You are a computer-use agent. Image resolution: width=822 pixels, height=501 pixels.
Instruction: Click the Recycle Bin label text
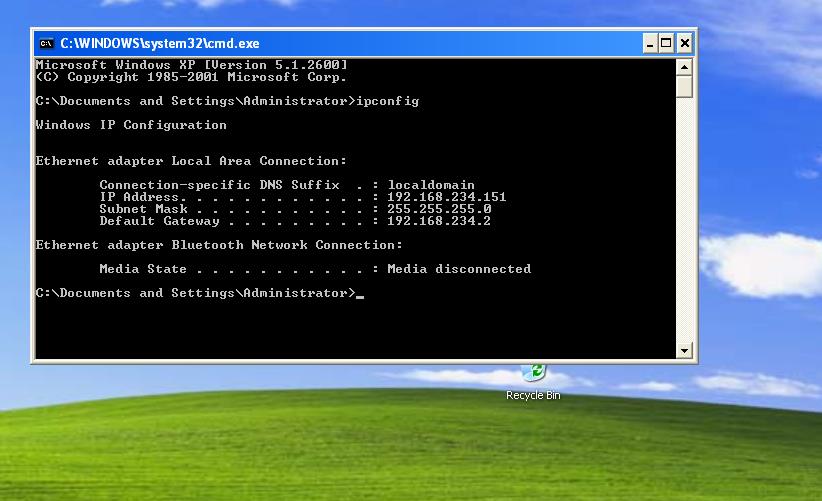coord(533,395)
